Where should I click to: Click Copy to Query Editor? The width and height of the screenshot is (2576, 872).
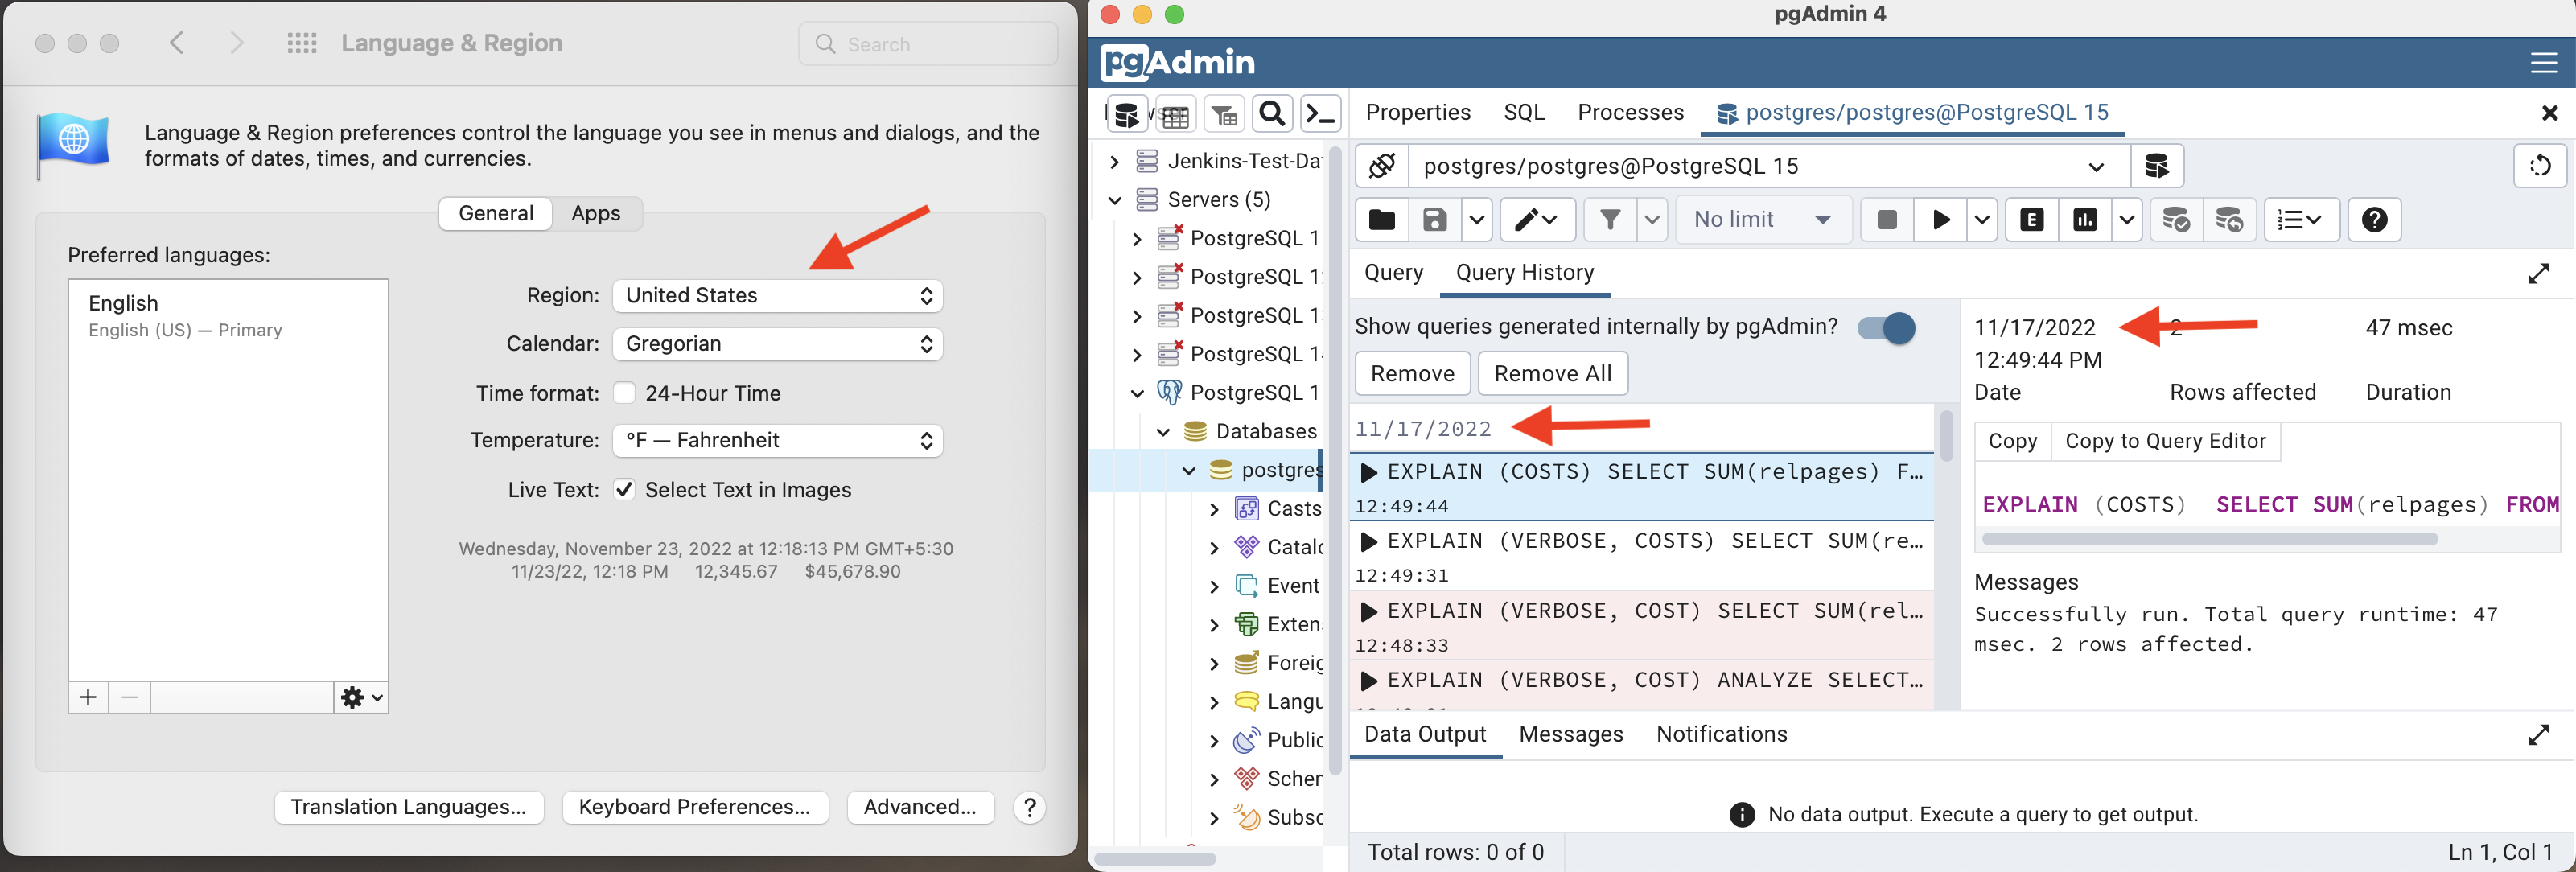2165,441
